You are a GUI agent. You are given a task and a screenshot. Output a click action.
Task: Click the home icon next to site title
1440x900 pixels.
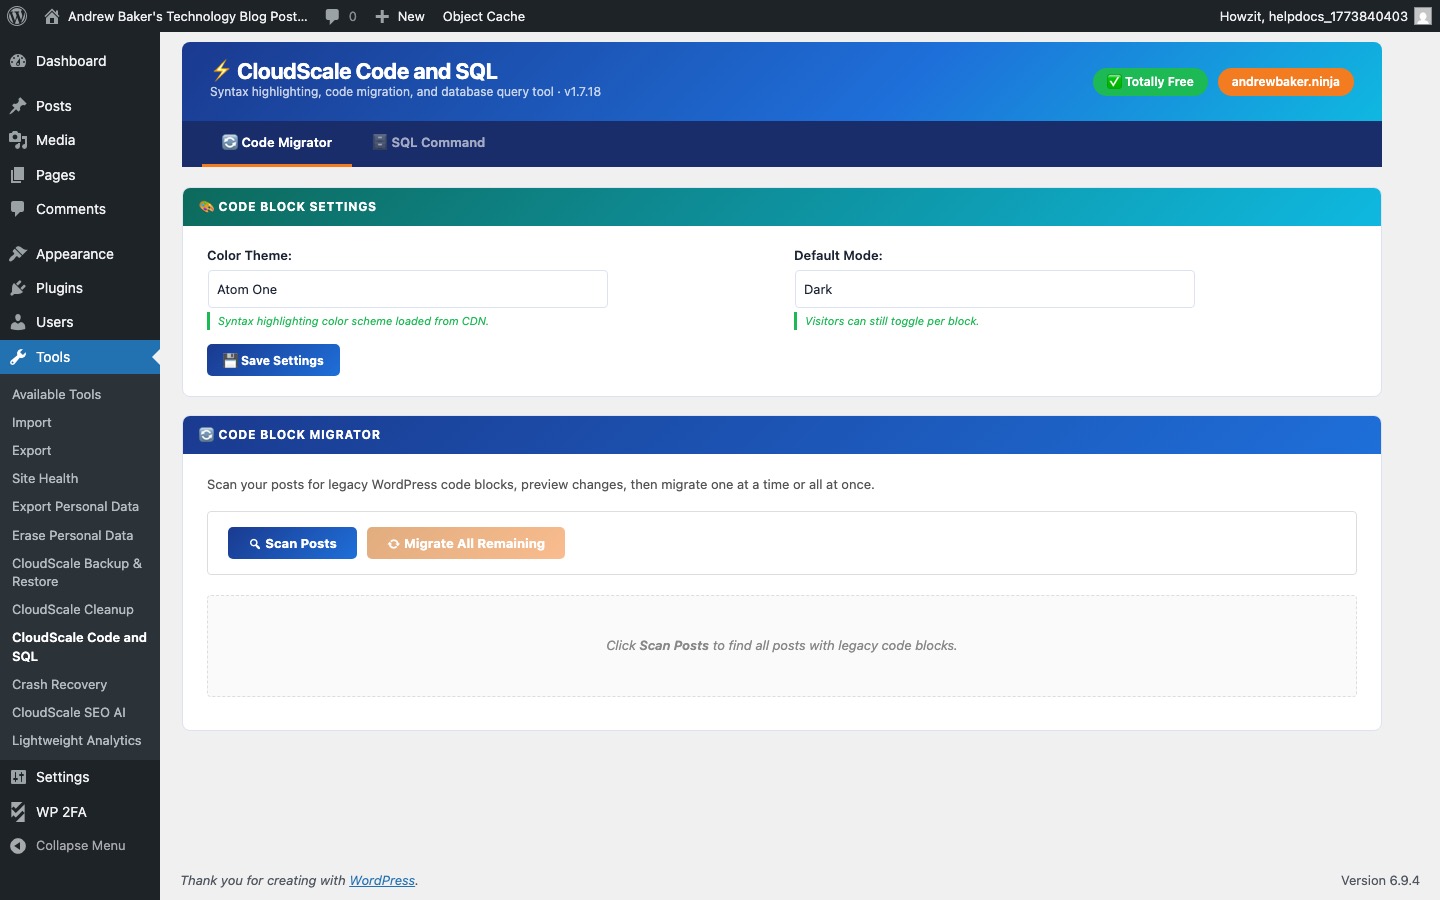click(x=51, y=17)
